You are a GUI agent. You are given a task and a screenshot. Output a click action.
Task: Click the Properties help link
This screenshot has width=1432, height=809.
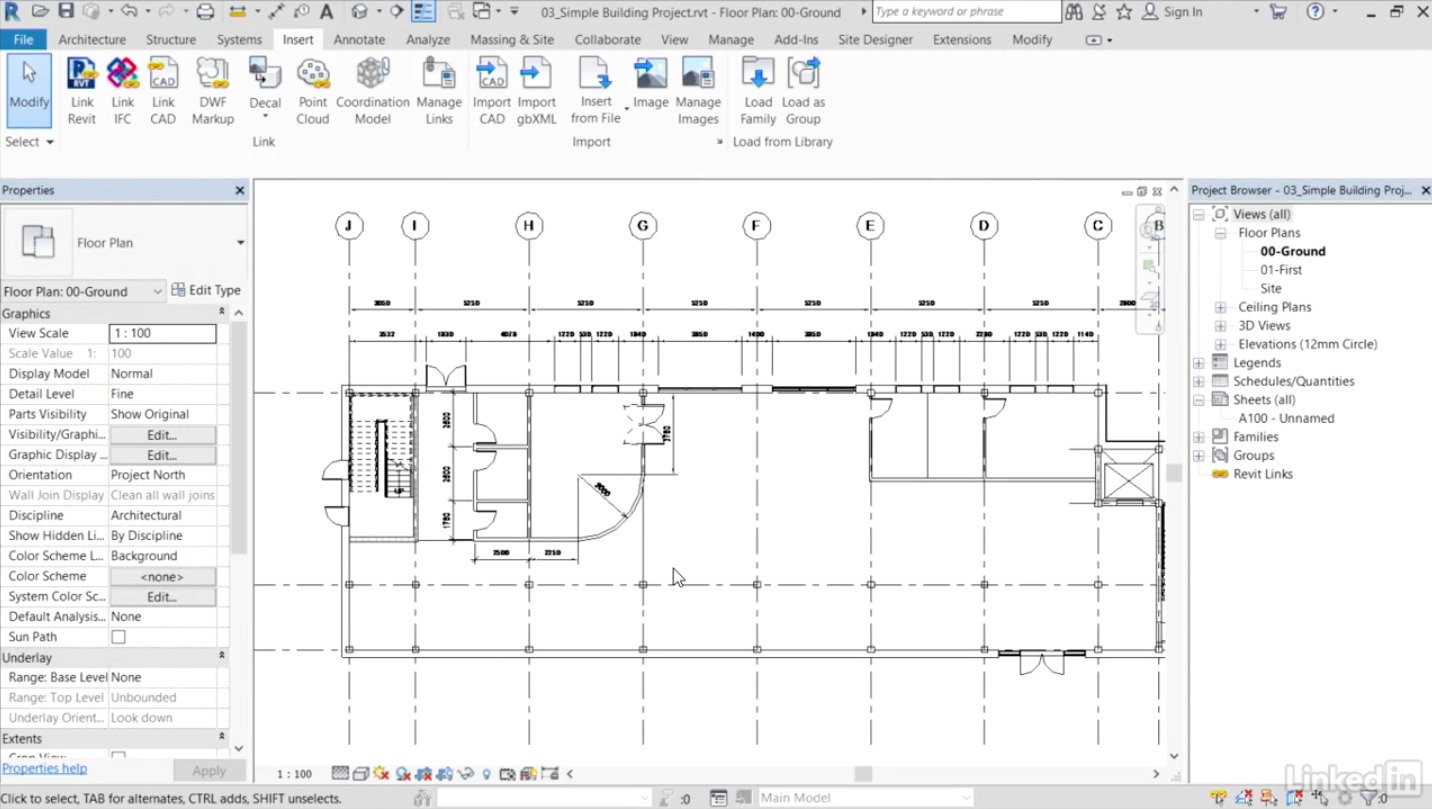pos(44,767)
